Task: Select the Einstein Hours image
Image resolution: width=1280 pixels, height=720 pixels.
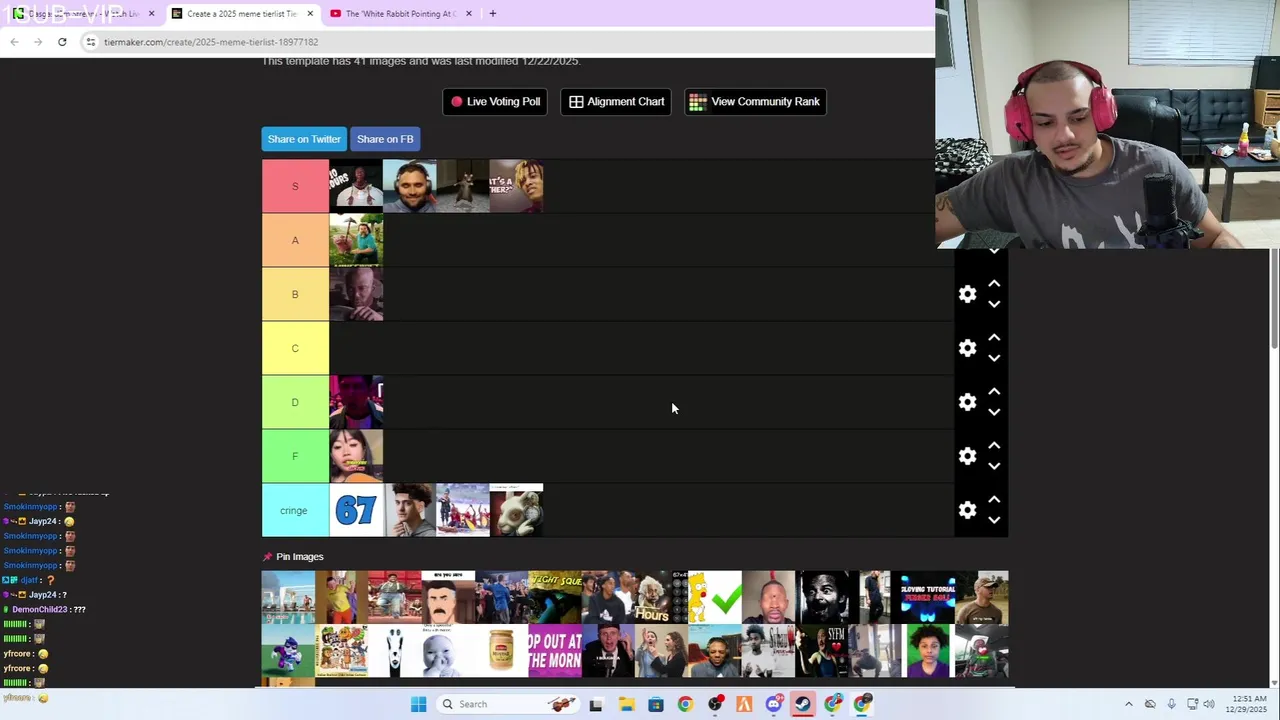Action: coord(661,597)
